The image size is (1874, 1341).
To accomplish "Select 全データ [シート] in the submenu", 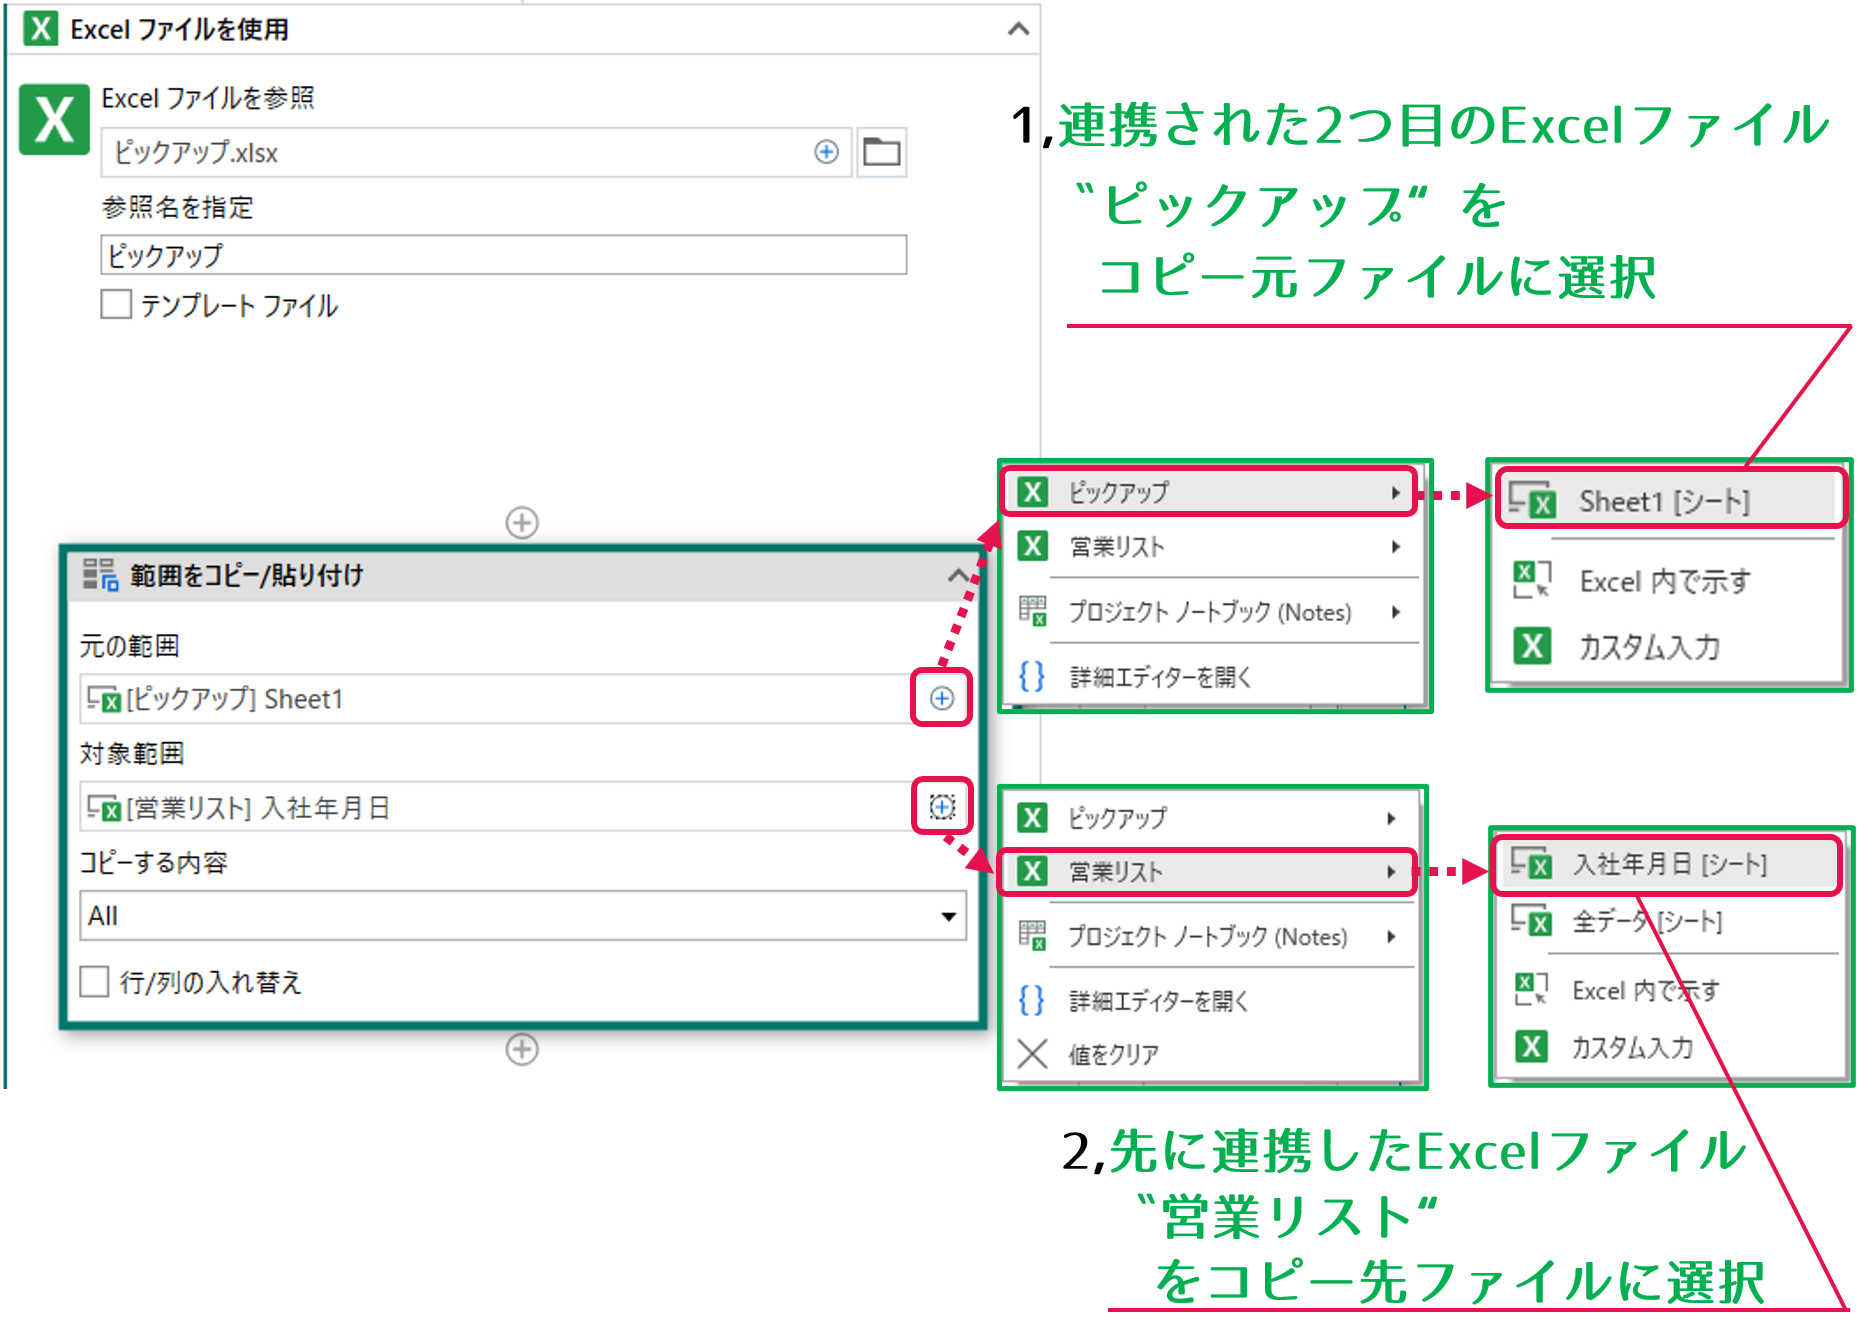I will click(1667, 921).
